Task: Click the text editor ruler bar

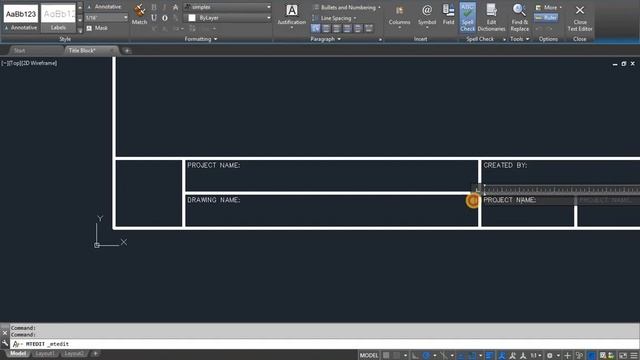Action: (x=562, y=189)
